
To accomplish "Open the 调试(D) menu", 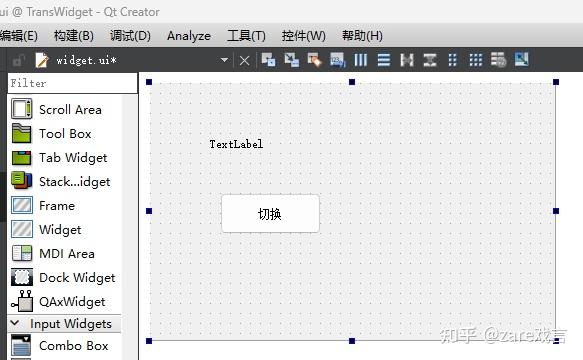I will click(130, 36).
